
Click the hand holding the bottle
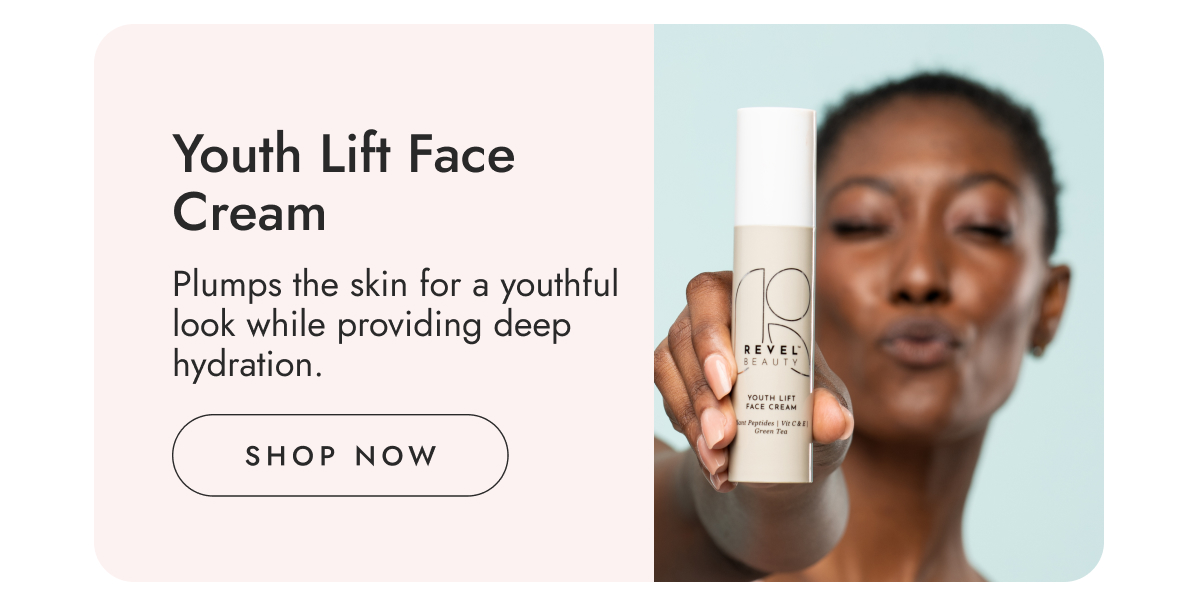[x=720, y=380]
